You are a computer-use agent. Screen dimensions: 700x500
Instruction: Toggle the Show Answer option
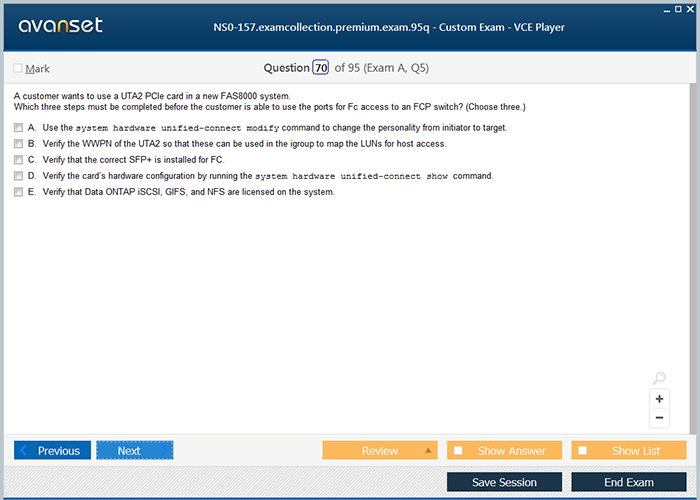(503, 450)
